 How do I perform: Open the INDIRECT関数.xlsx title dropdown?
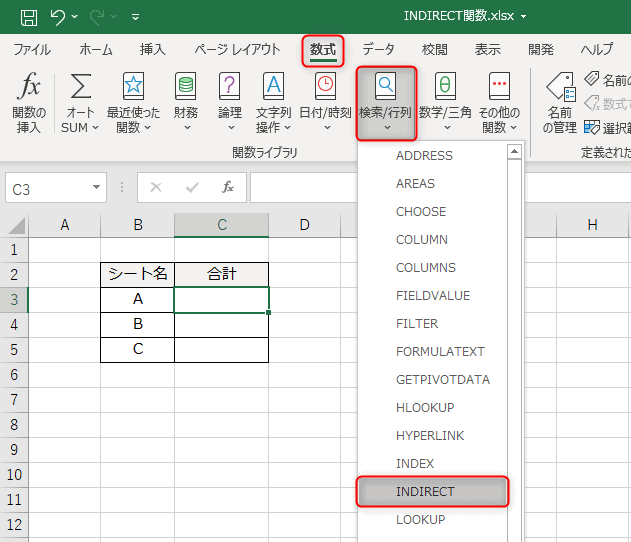click(524, 17)
